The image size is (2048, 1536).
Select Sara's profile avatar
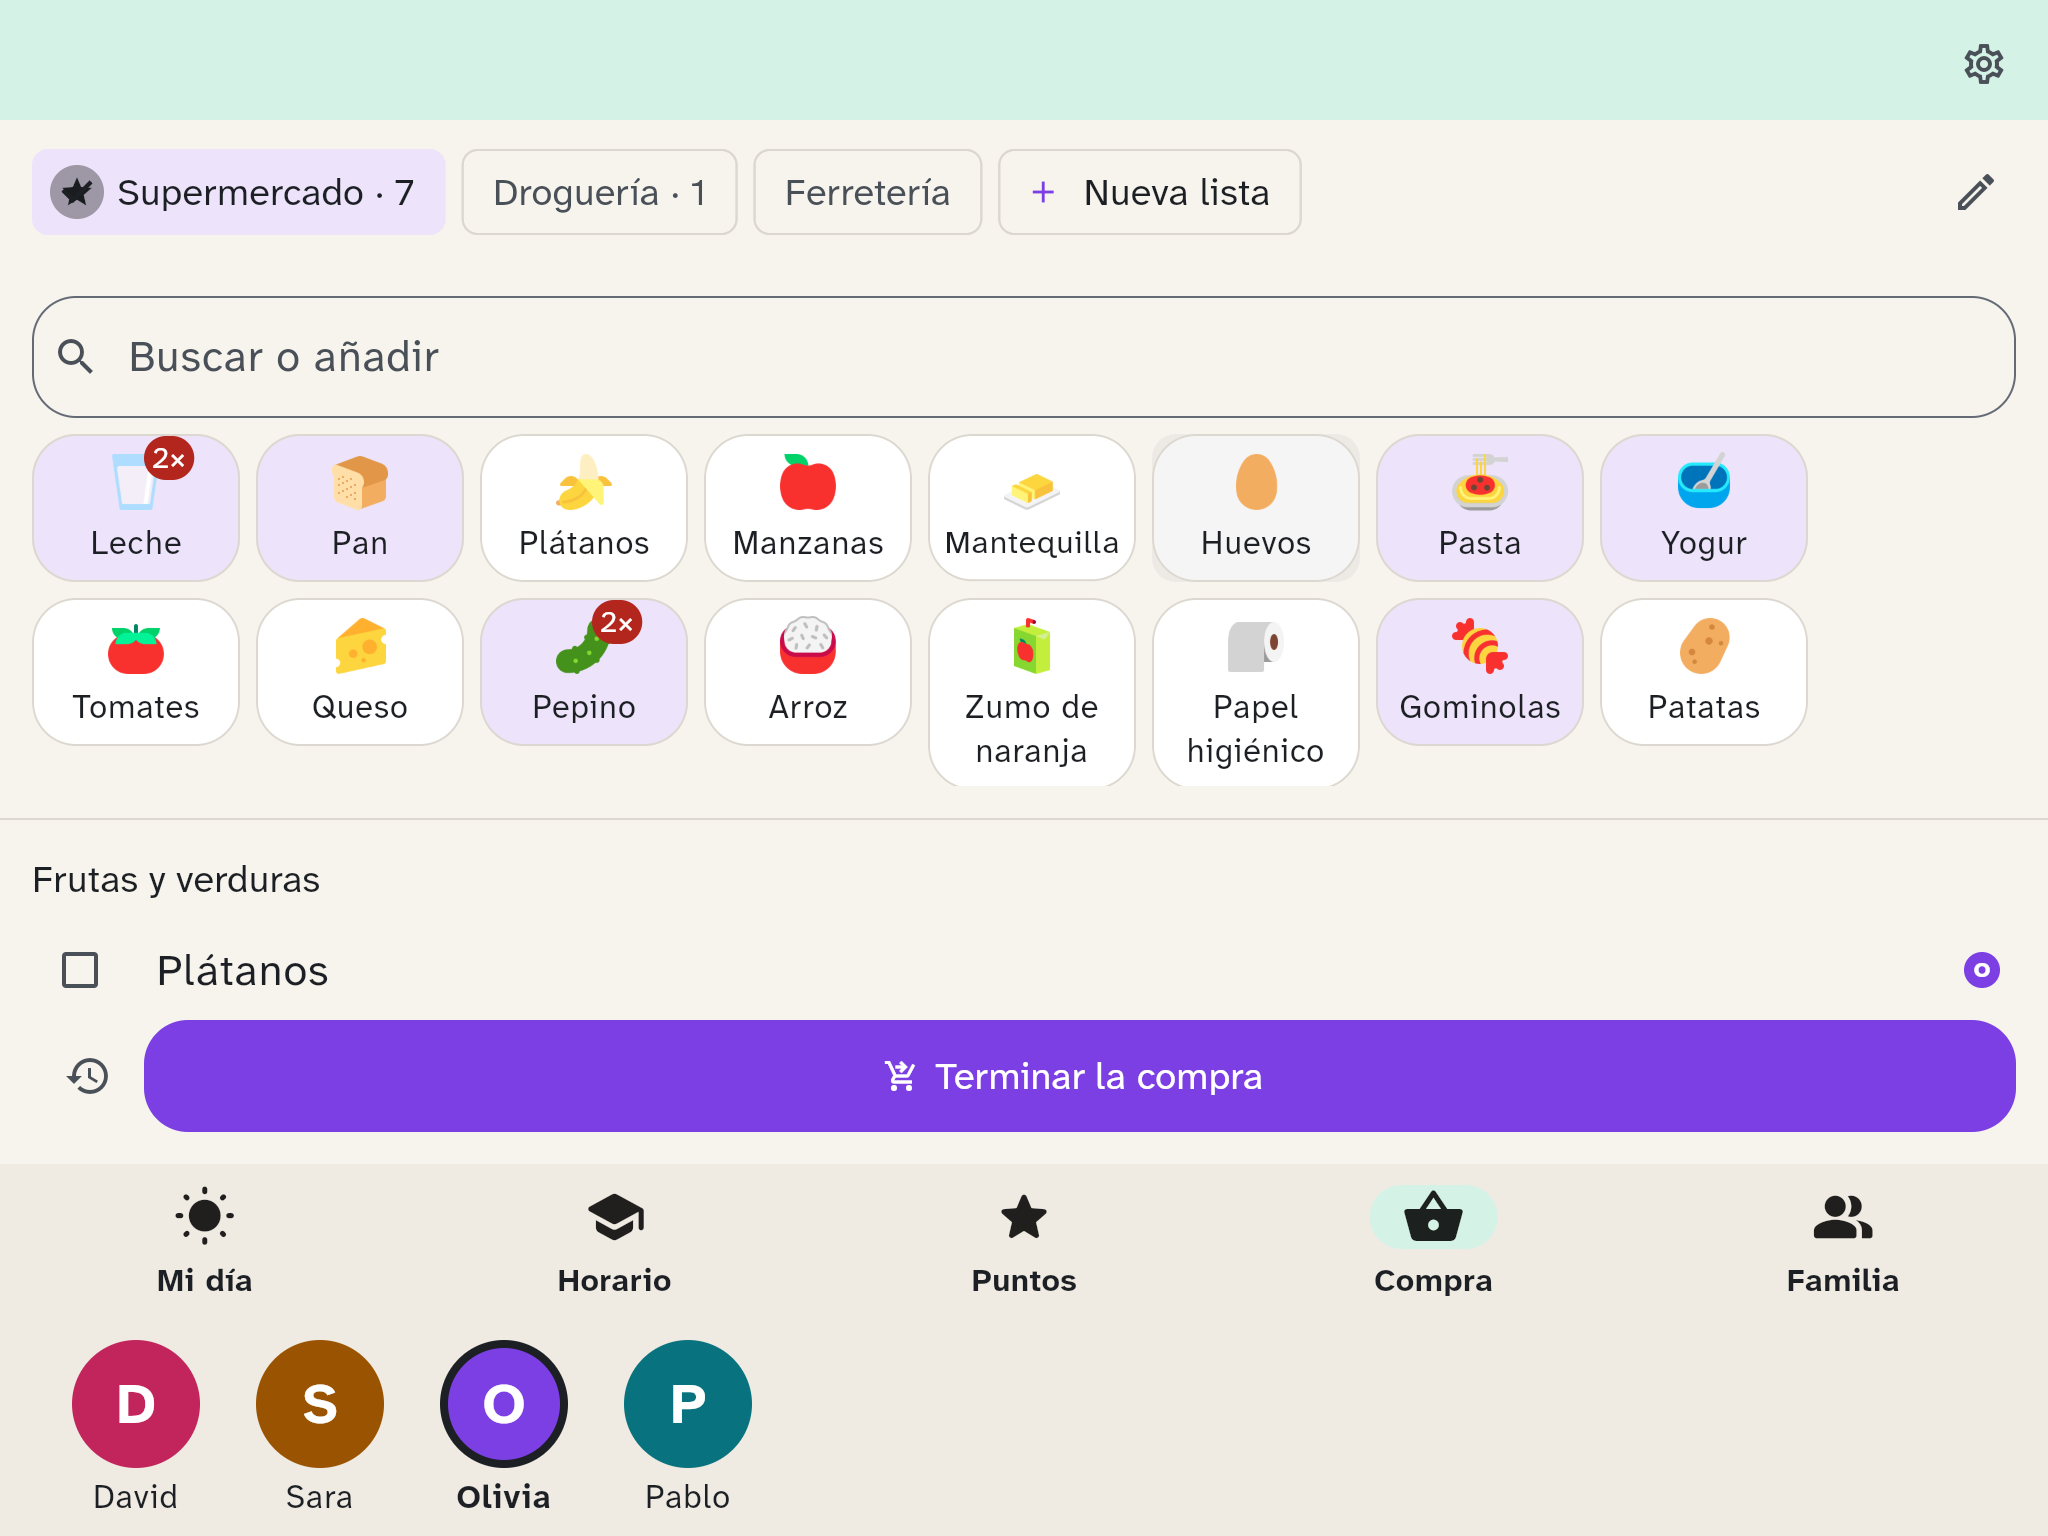coord(320,1404)
